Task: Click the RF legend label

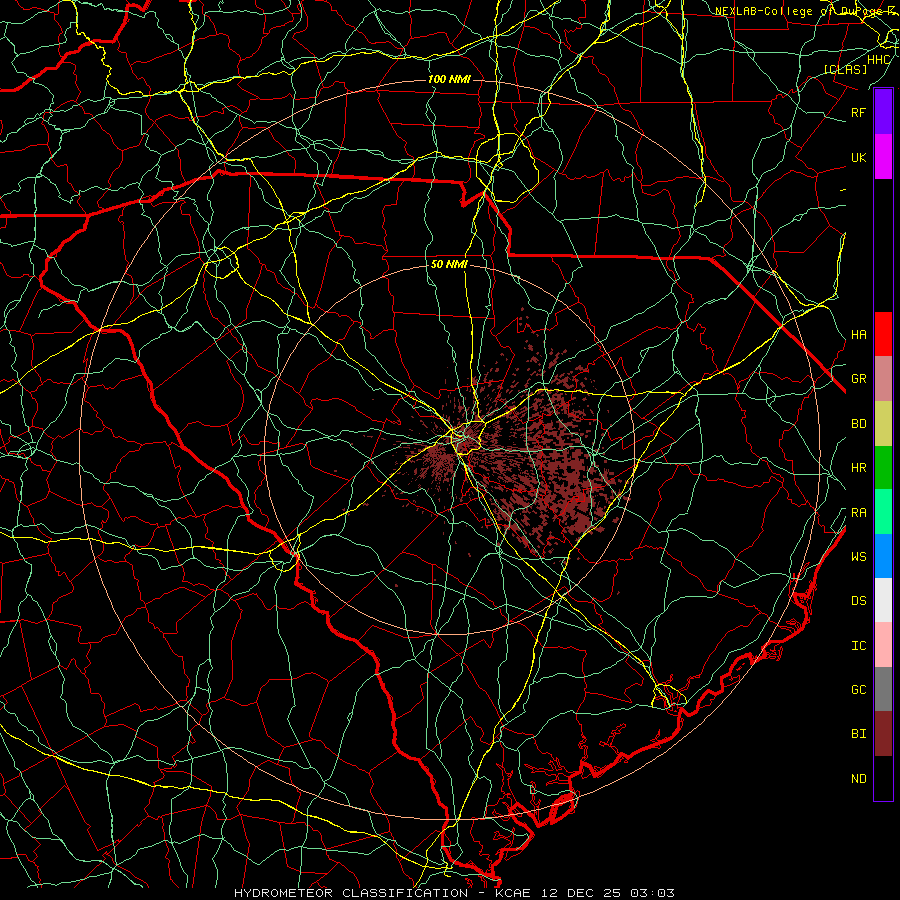Action: [858, 112]
